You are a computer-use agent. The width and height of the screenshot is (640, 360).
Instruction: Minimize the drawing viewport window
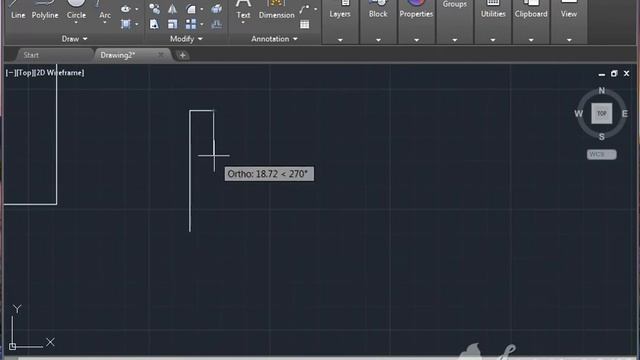tap(602, 74)
